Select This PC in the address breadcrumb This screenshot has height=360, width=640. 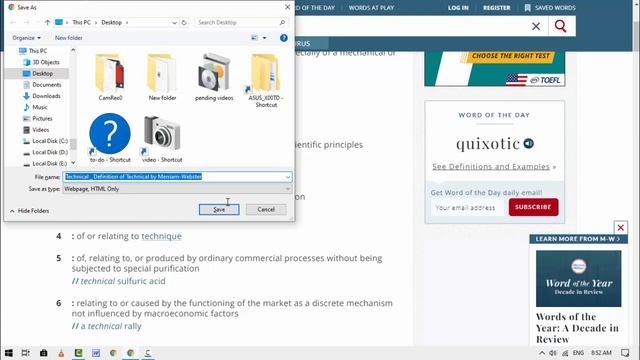coord(81,22)
